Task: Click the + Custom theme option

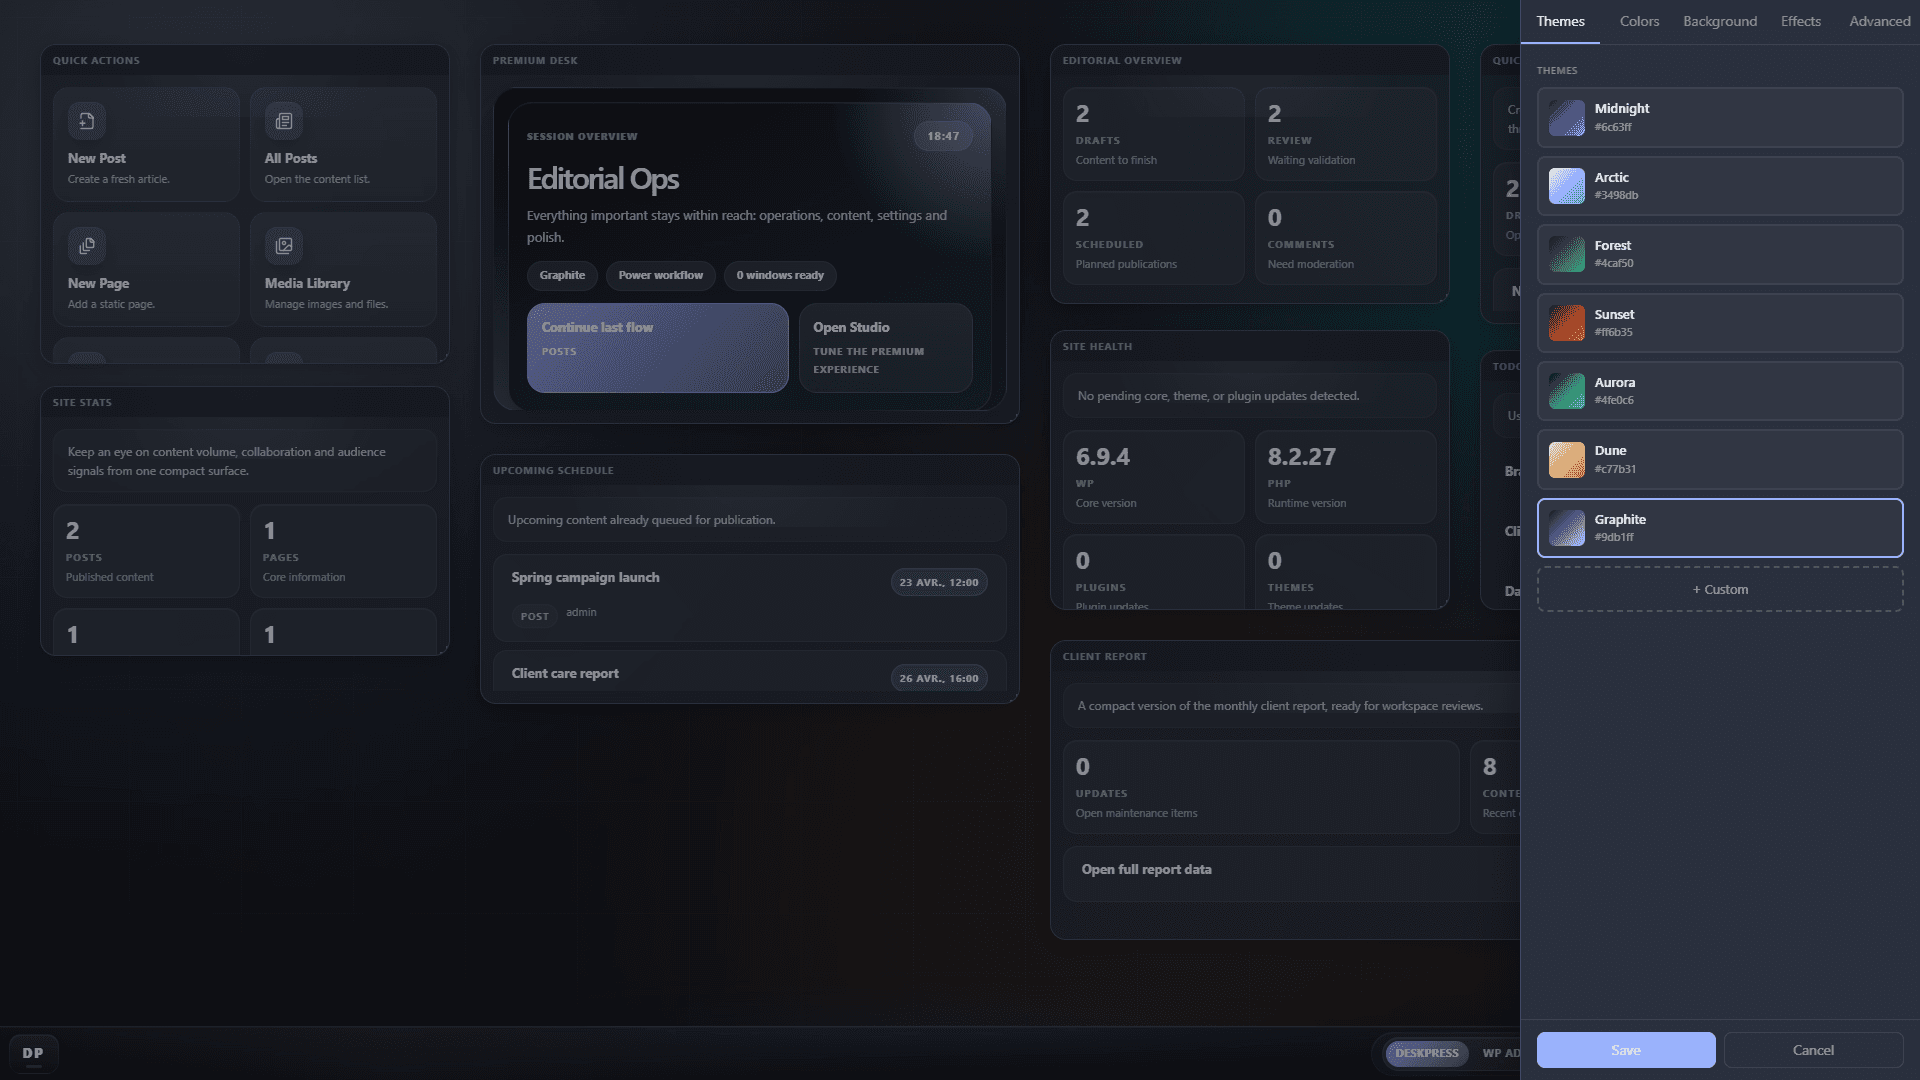Action: coord(1719,589)
